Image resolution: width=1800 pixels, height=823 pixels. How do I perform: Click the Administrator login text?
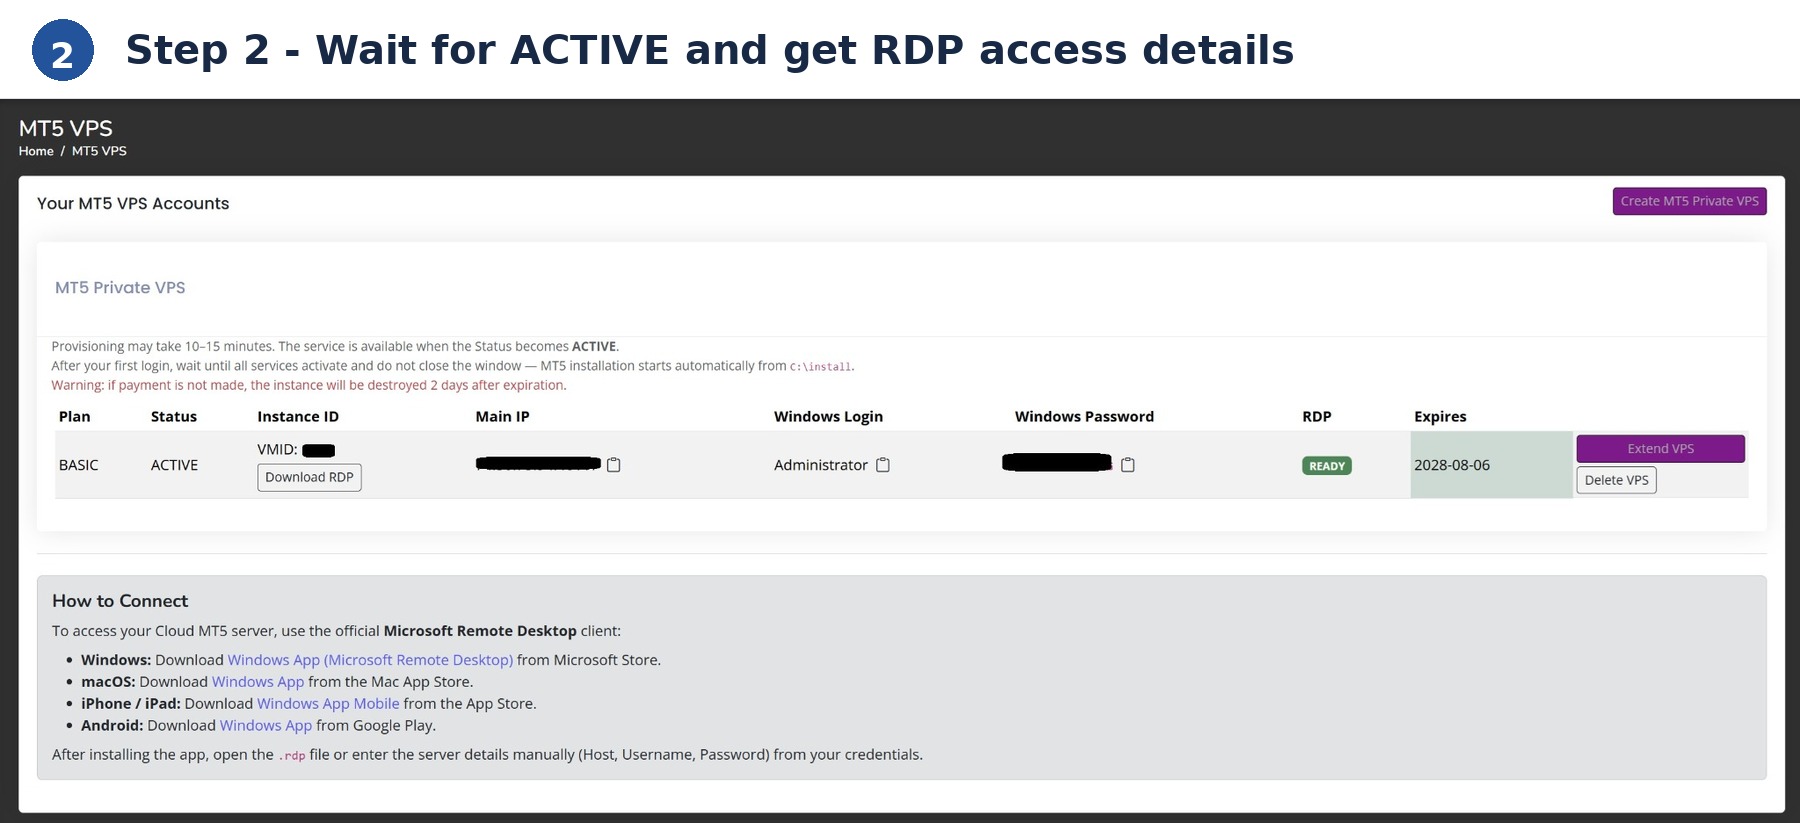point(821,465)
